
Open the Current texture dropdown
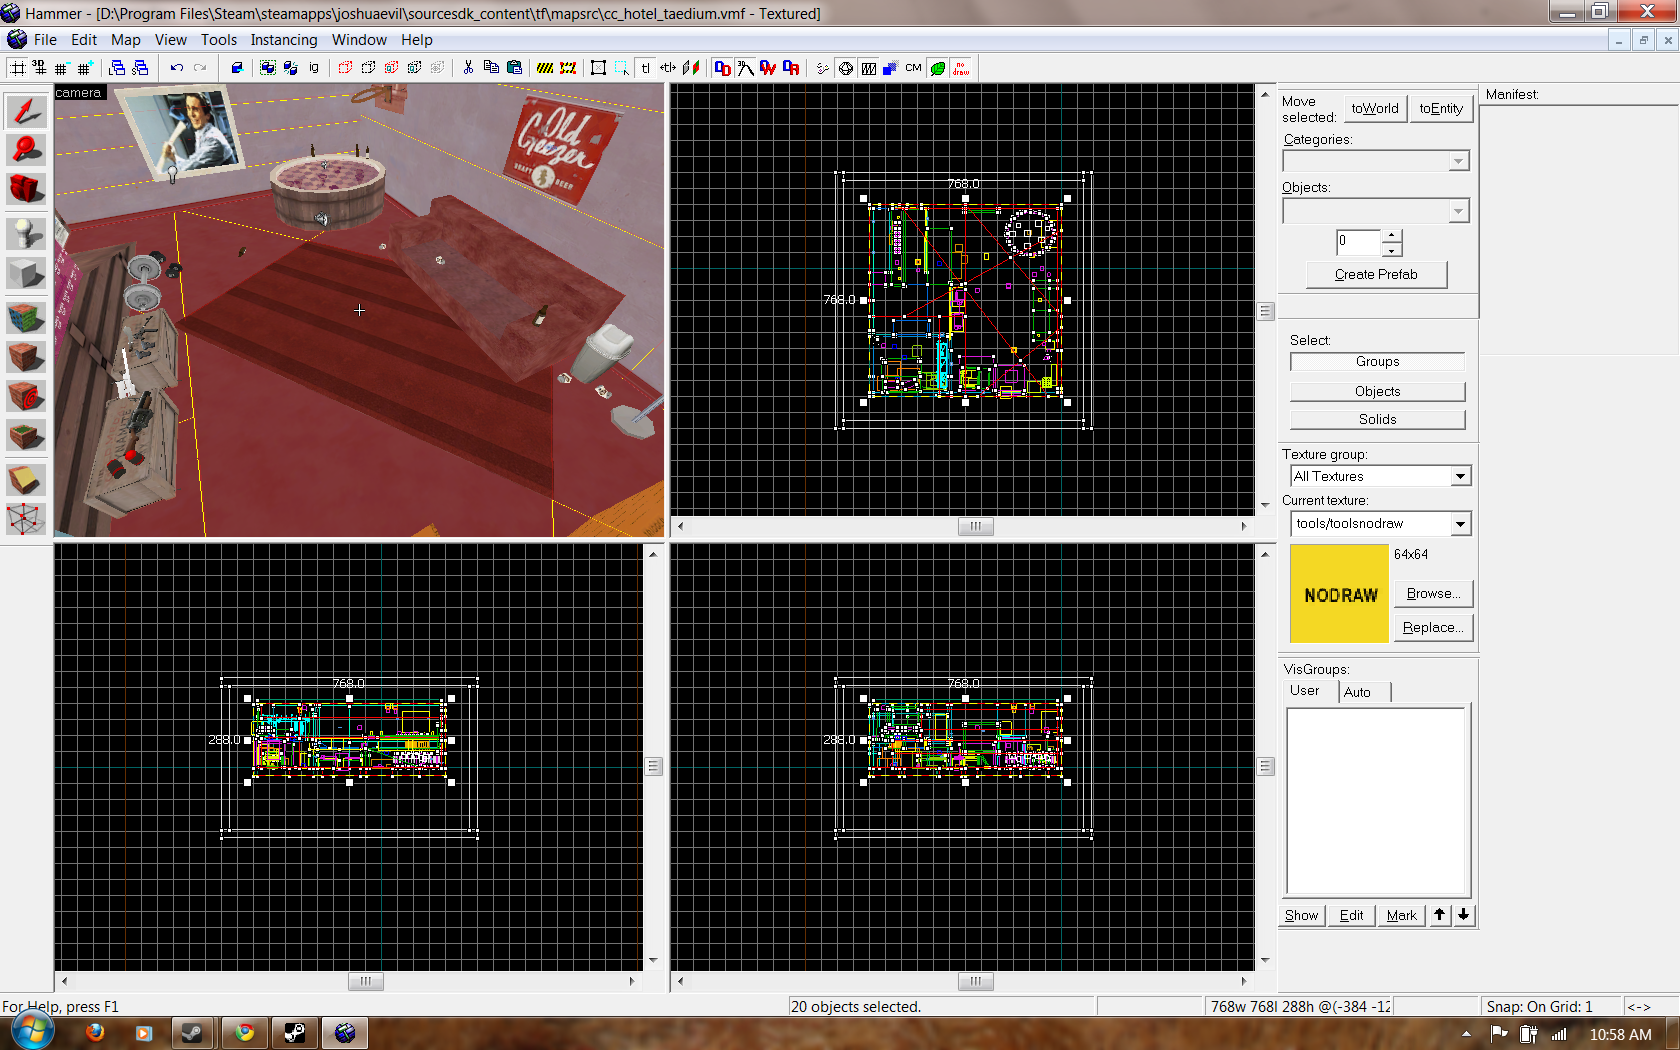pyautogui.click(x=1460, y=524)
